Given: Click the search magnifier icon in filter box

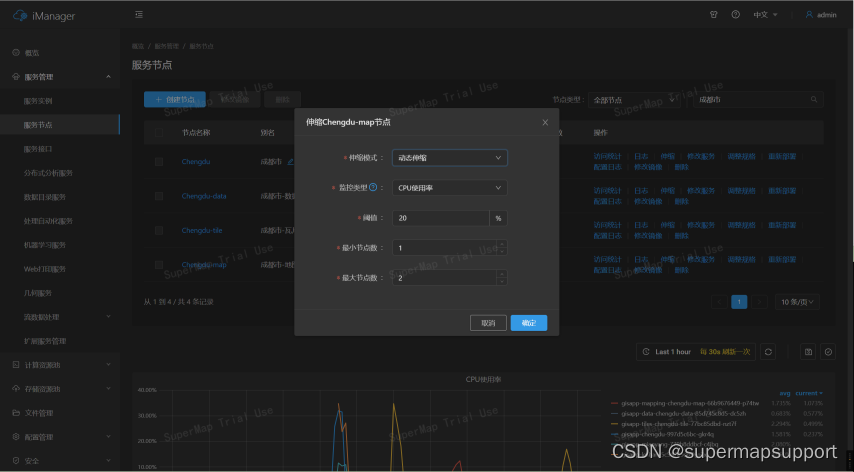Looking at the screenshot, I should click(816, 100).
